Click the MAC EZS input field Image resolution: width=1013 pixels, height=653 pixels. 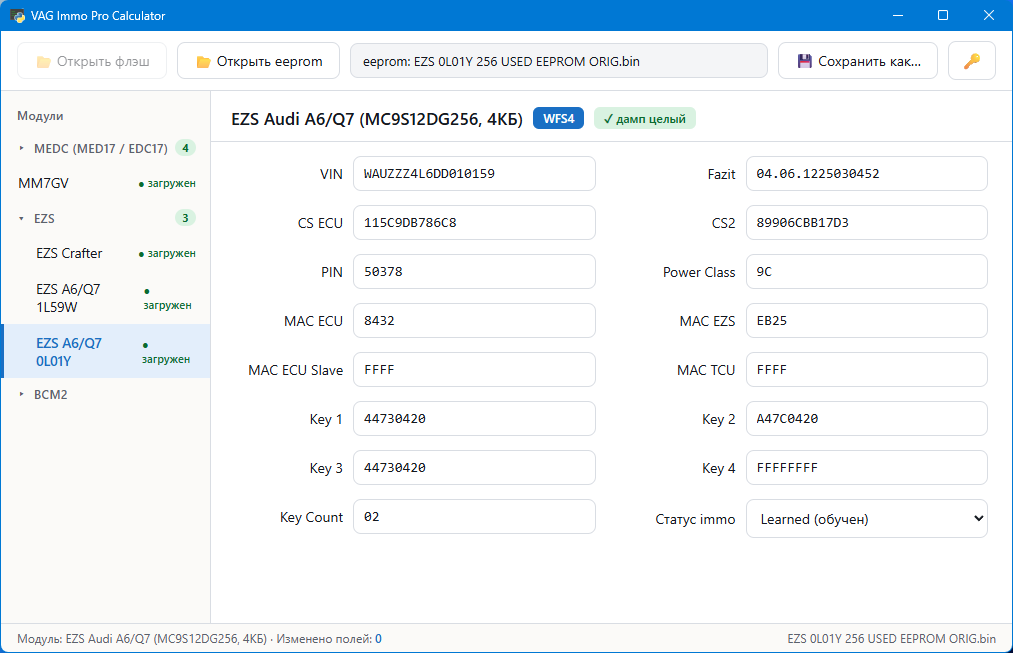point(866,321)
